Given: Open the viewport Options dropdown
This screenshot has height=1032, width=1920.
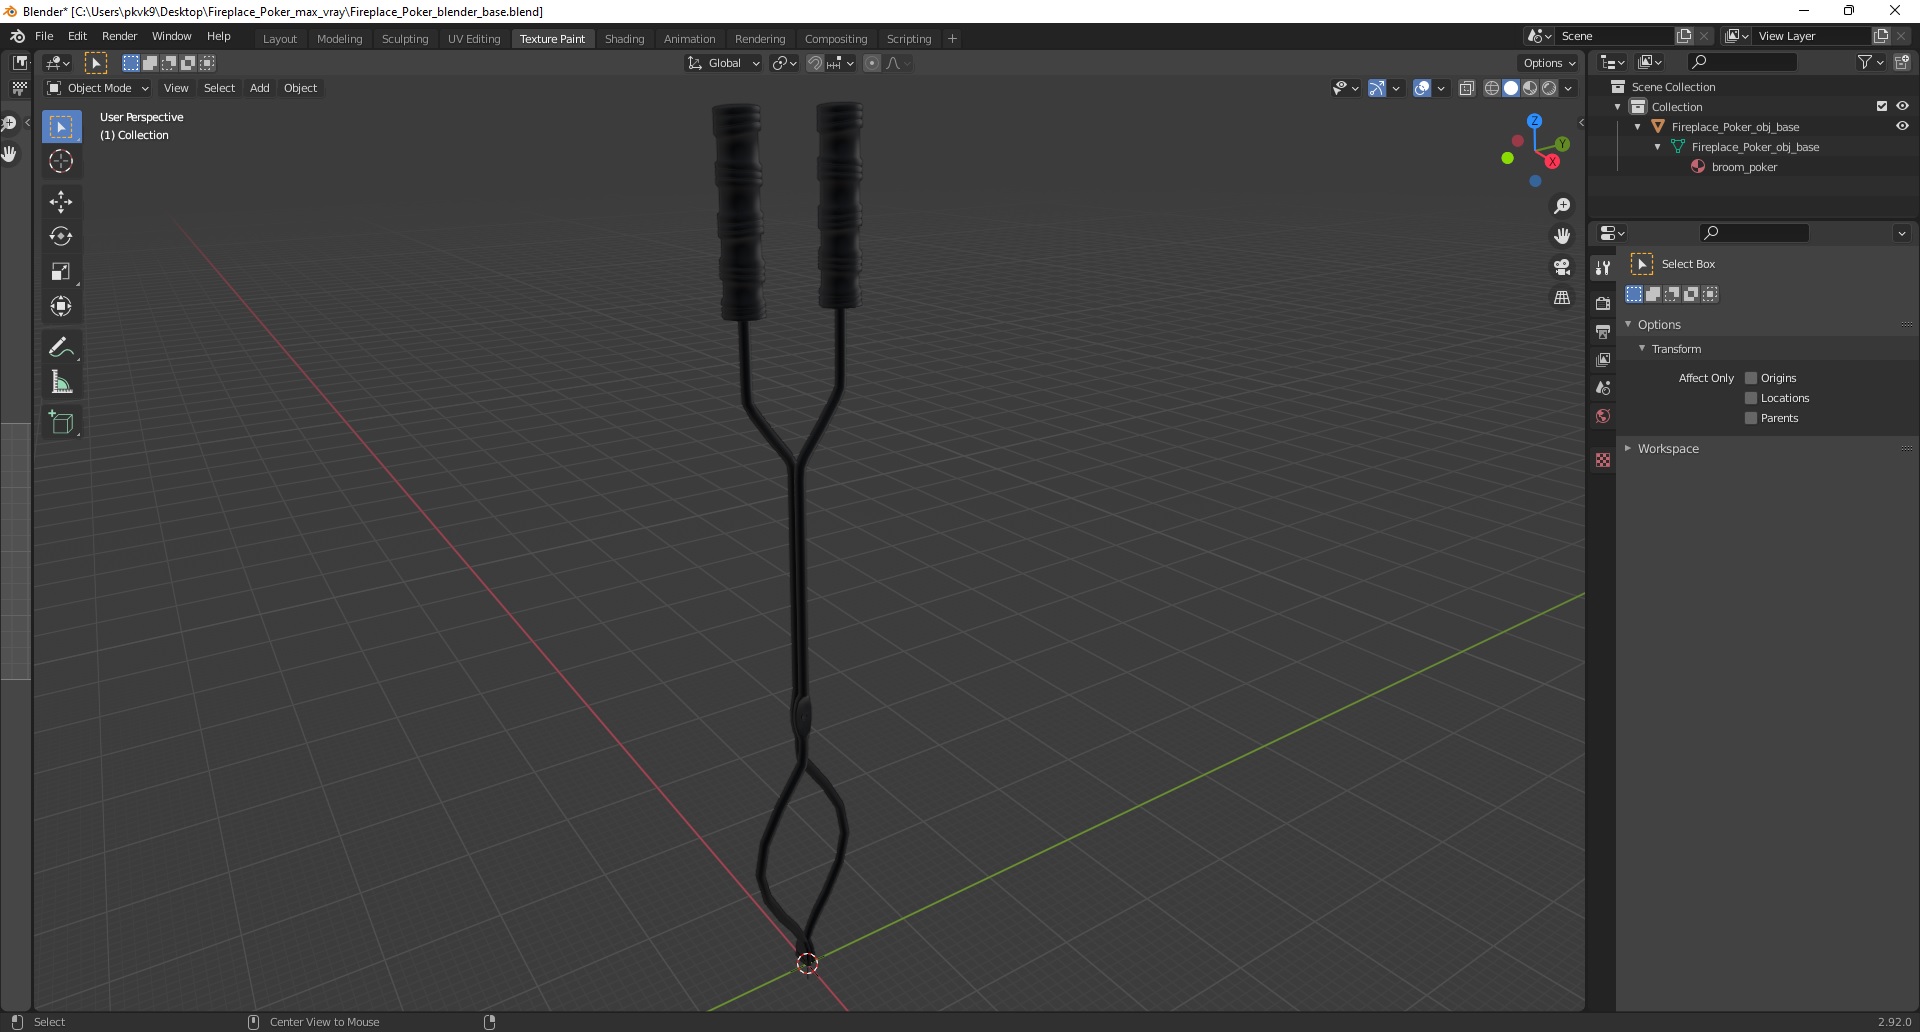Looking at the screenshot, I should tap(1549, 63).
